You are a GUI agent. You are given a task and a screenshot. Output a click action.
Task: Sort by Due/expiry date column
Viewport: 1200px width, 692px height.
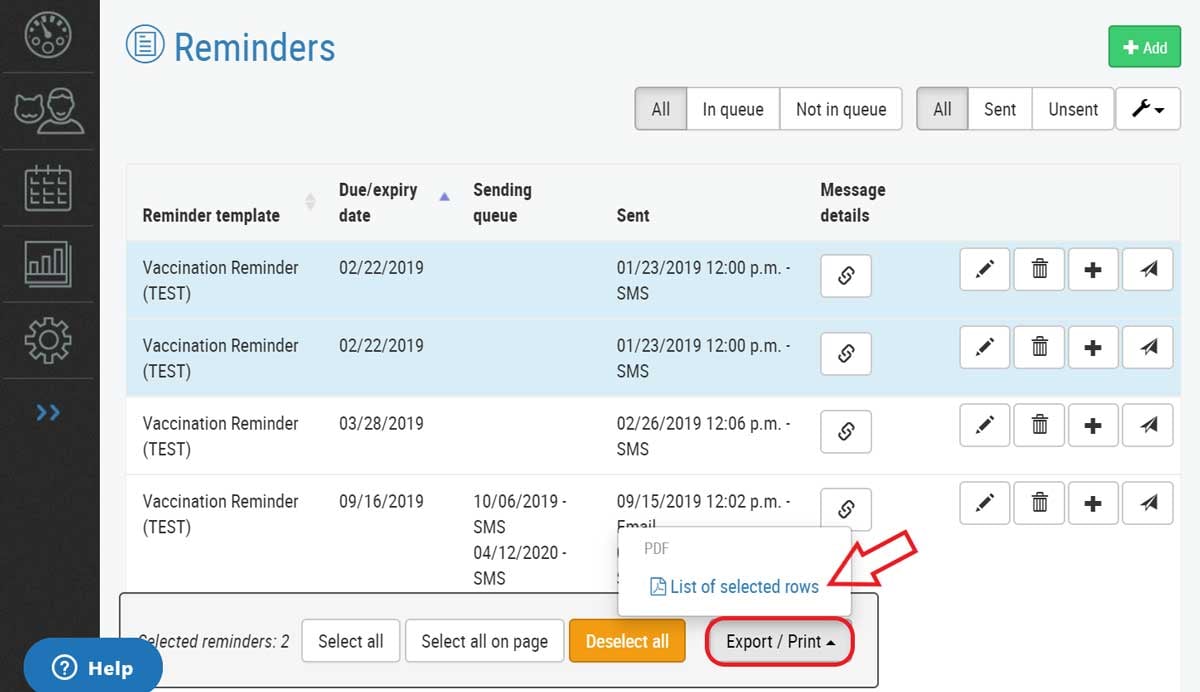click(x=378, y=202)
